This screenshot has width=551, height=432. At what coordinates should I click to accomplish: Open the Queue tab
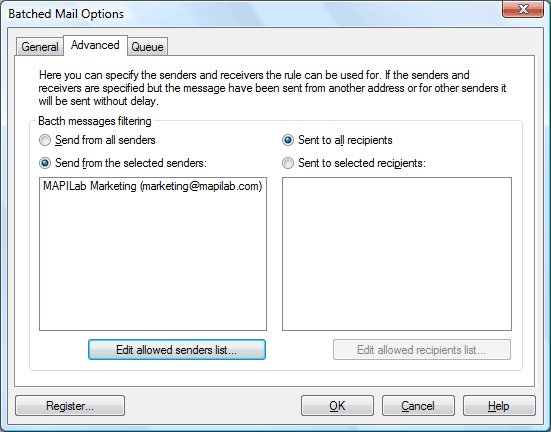147,47
